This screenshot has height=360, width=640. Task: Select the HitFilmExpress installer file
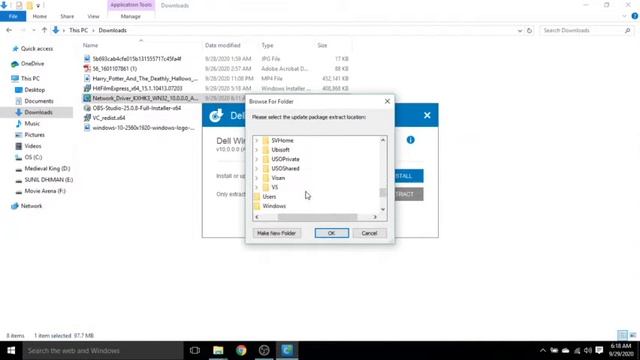[x=137, y=88]
